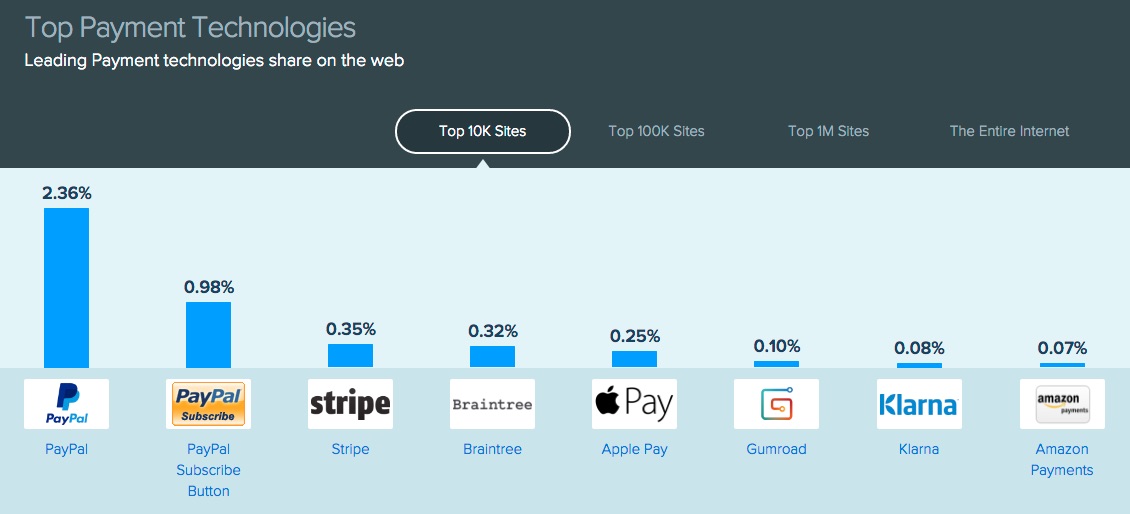Open the Amazon Payments logo
This screenshot has height=514, width=1130.
1062,404
